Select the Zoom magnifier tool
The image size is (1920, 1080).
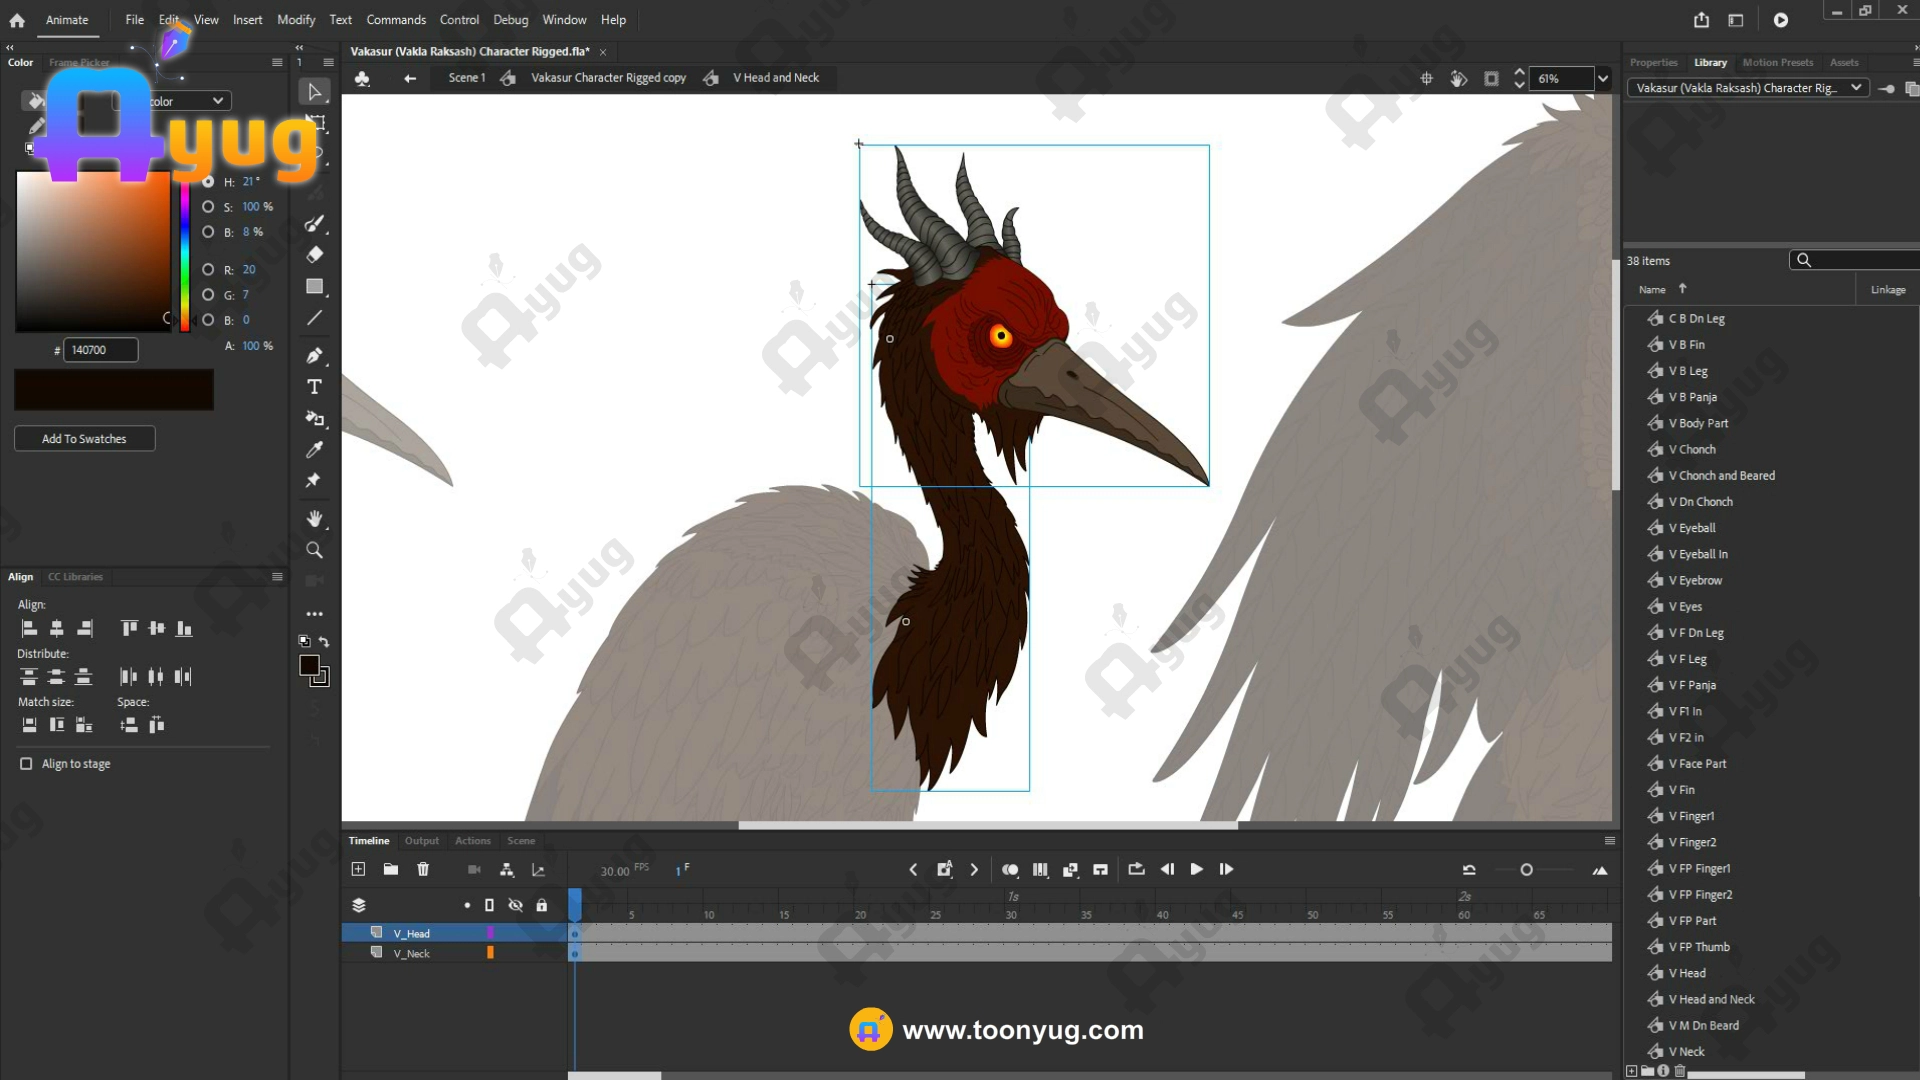314,550
